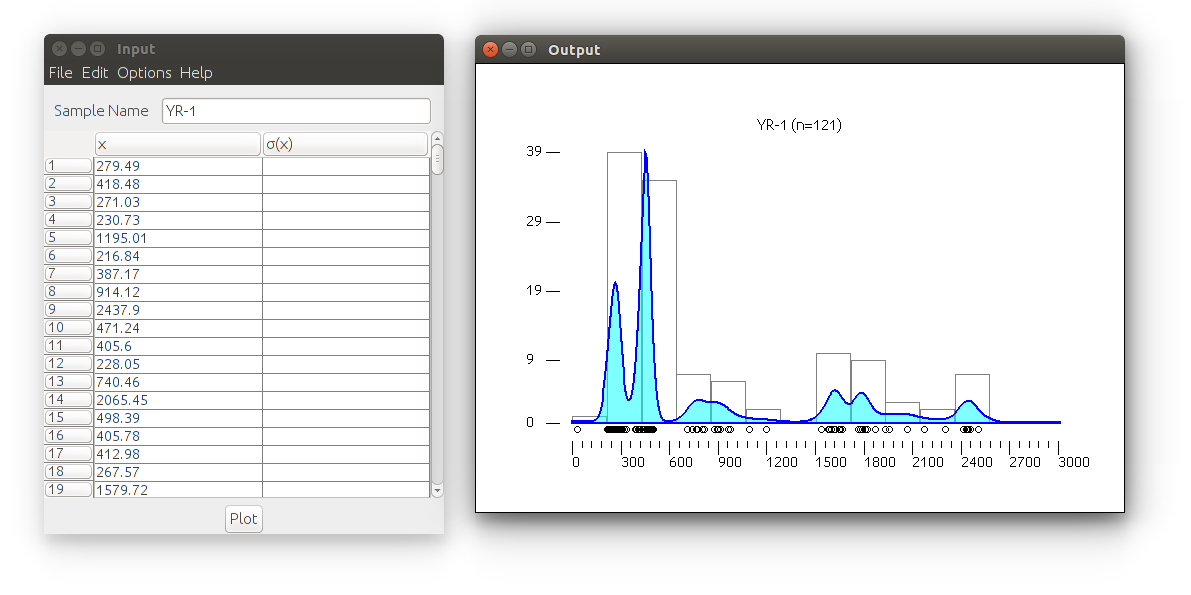Click the table scrollbar up arrow
The image size is (1191, 595).
coord(437,139)
